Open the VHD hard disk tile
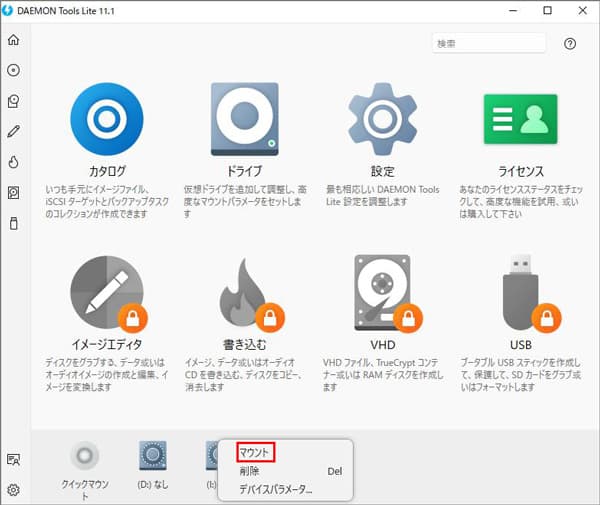Viewport: 600px width, 505px height. pos(380,293)
